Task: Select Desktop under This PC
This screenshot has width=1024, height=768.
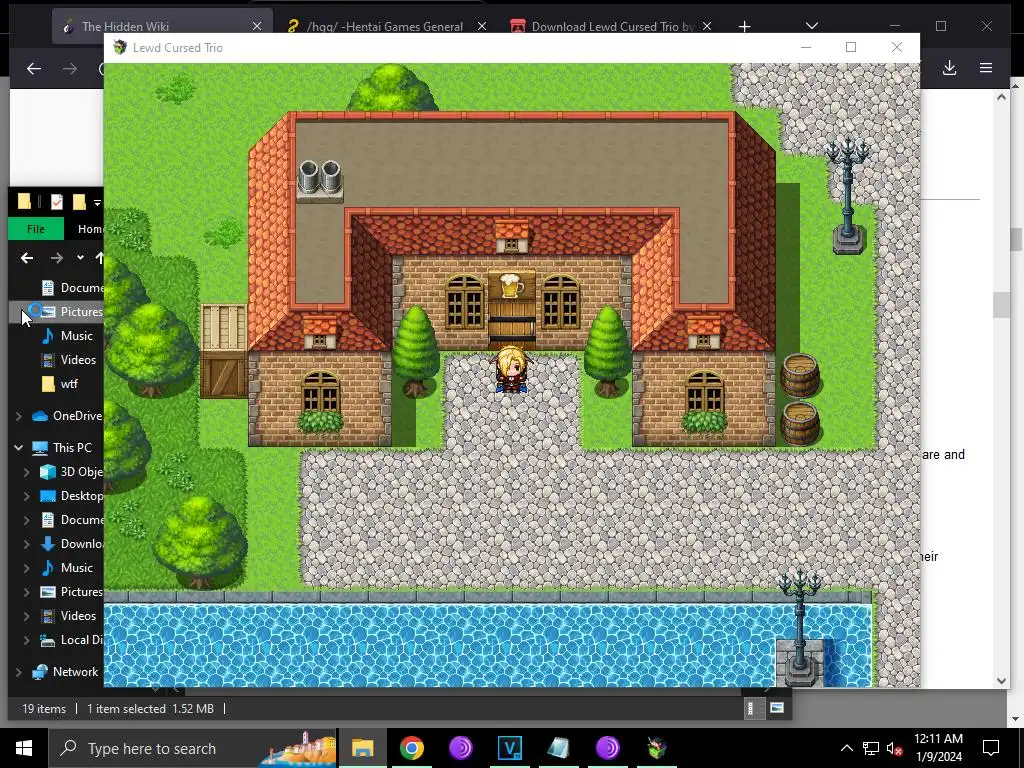Action: (72, 496)
